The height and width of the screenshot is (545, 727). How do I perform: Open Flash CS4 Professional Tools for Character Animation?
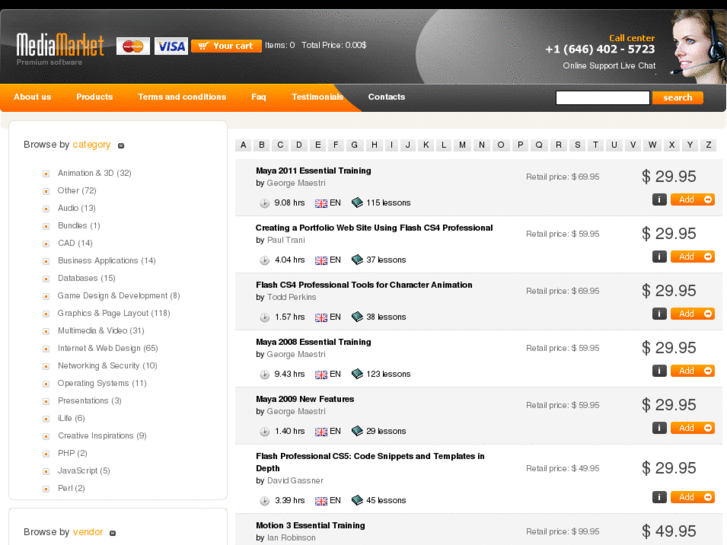364,285
